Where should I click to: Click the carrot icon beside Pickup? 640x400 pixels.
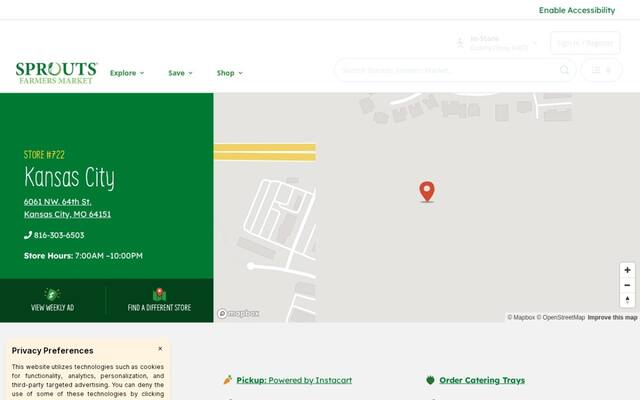[x=228, y=380]
